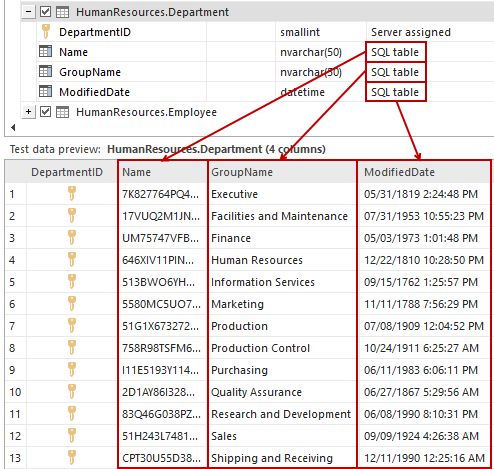Select the Information Services cell

[x=282, y=282]
